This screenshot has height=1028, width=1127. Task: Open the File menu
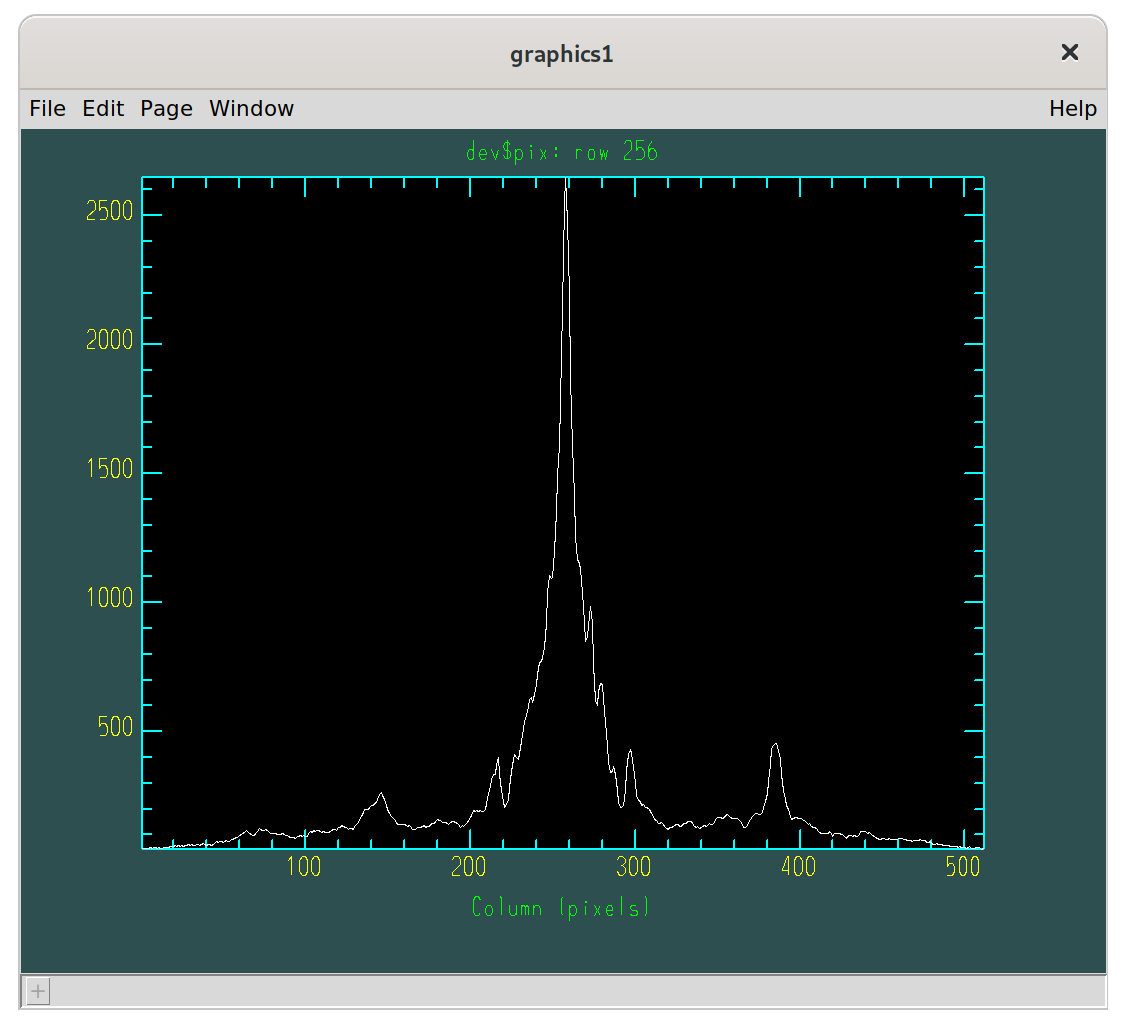click(x=47, y=108)
